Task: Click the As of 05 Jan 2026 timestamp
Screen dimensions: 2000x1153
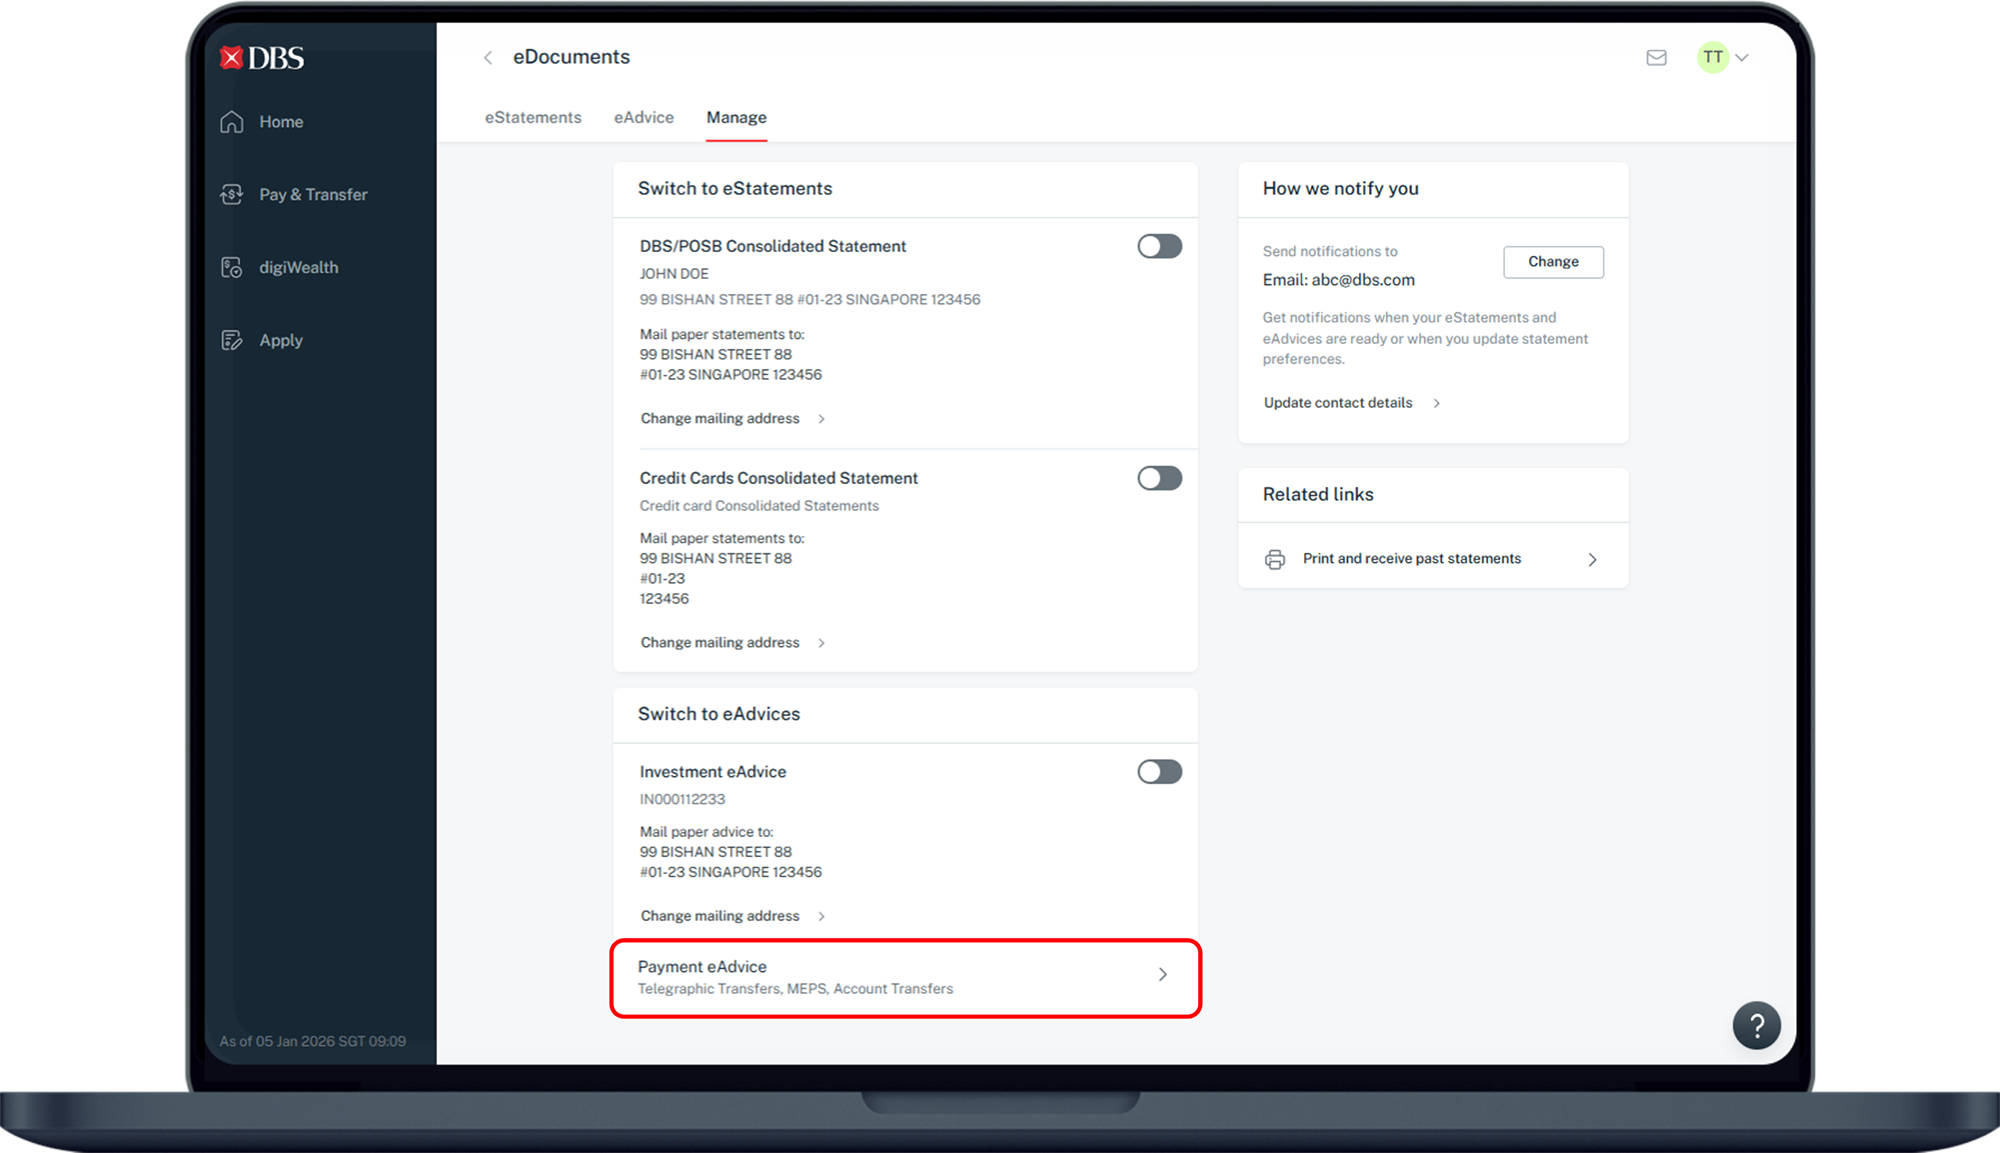Action: (313, 1041)
